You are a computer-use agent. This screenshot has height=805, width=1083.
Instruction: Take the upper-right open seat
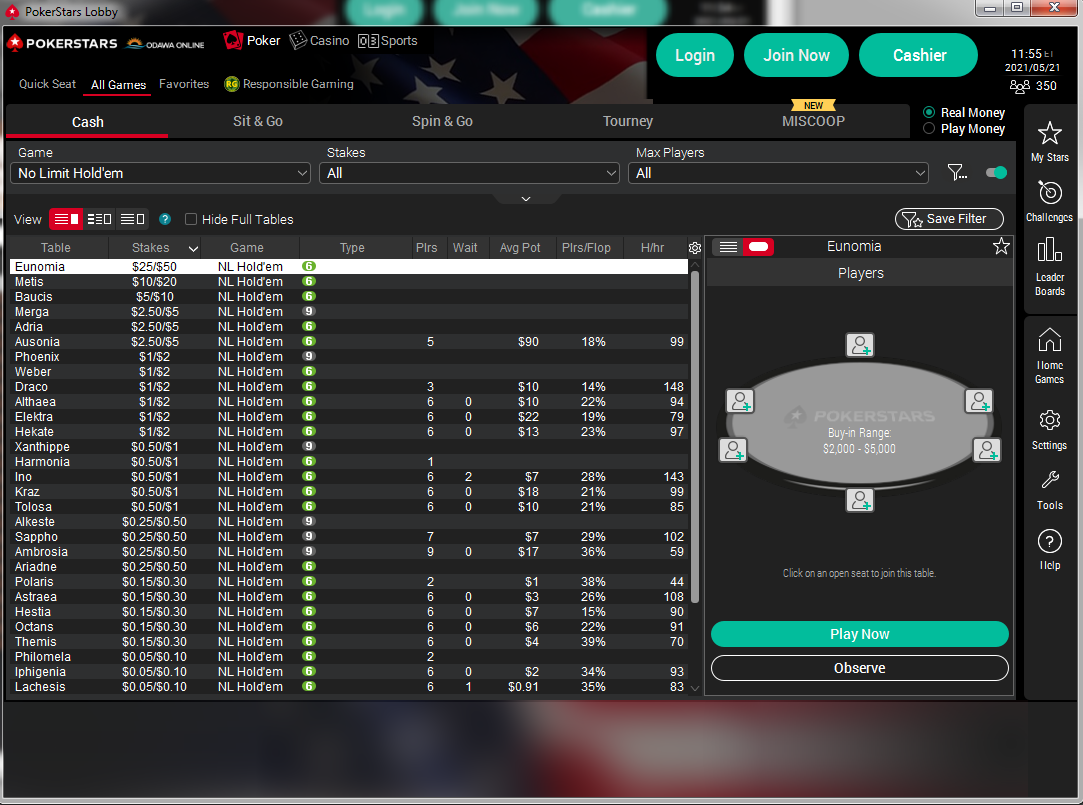coord(979,400)
